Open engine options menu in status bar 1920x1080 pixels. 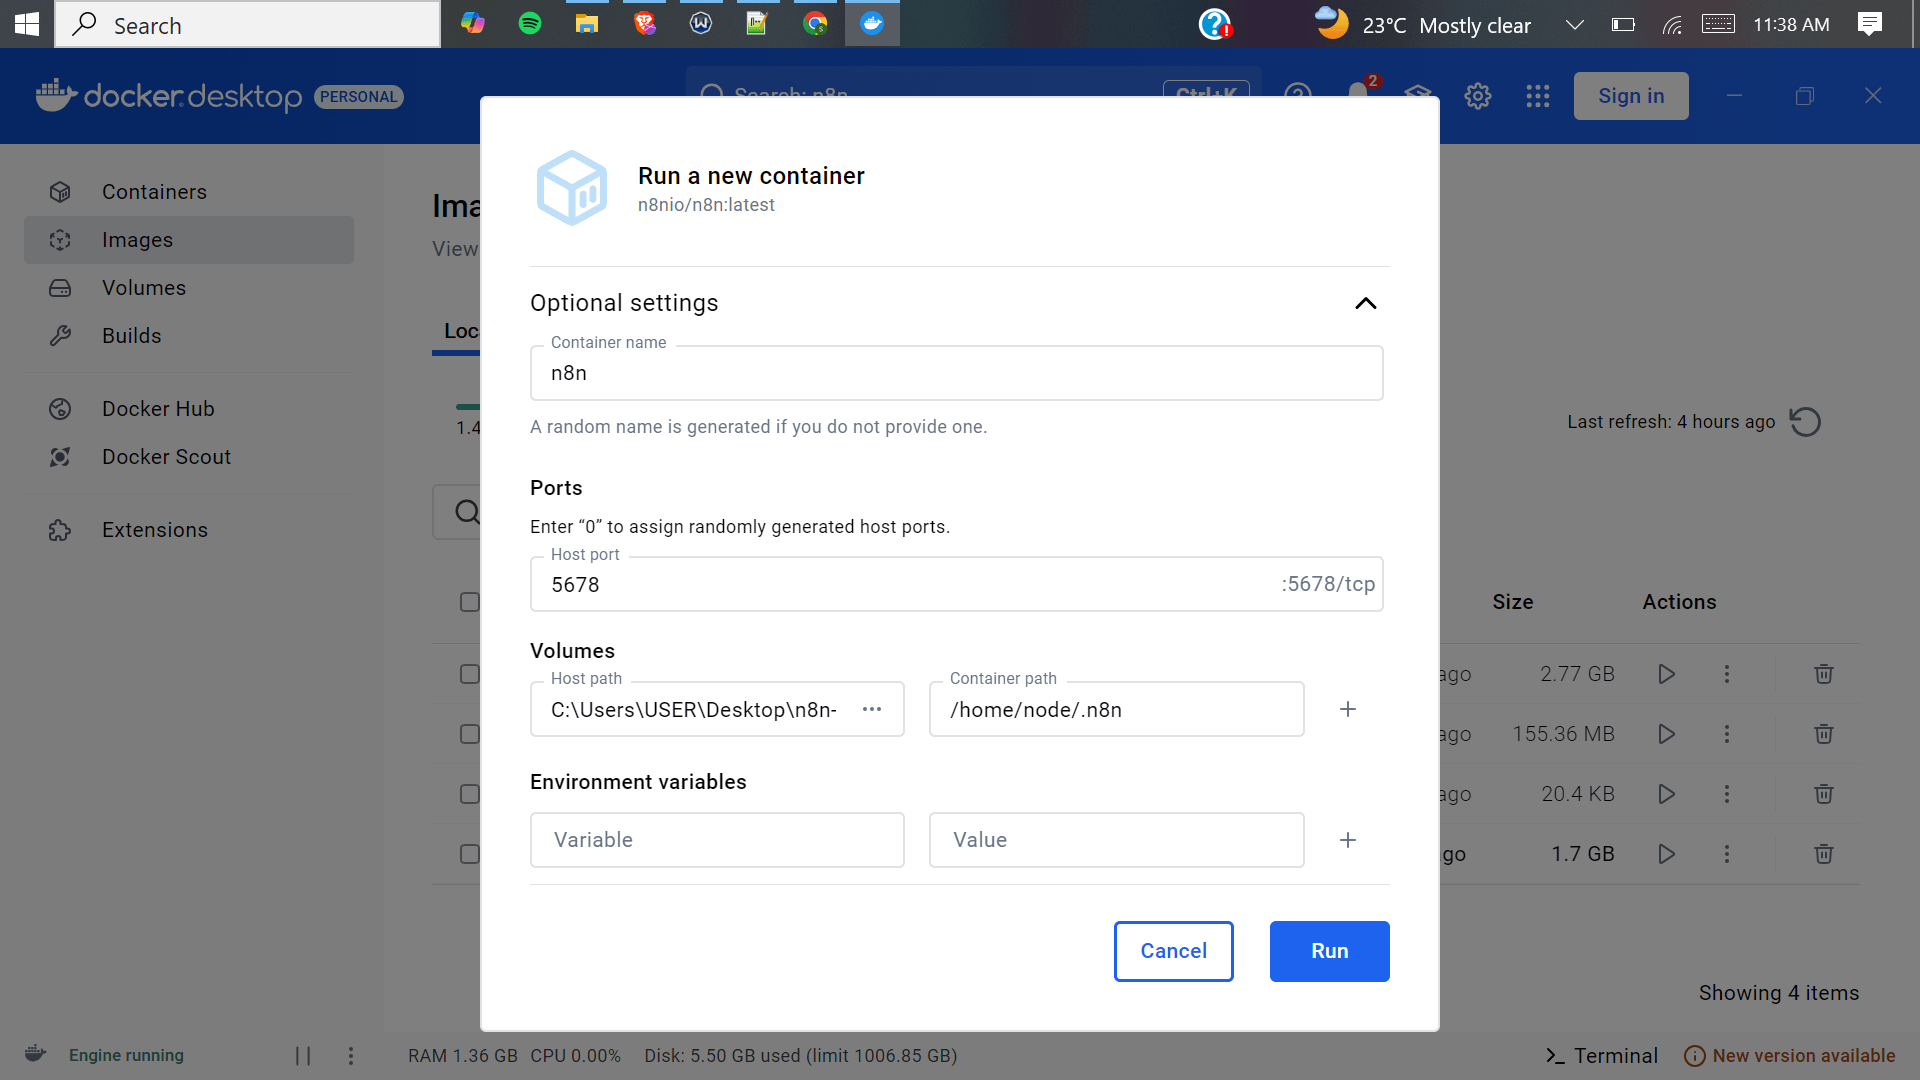(351, 1056)
